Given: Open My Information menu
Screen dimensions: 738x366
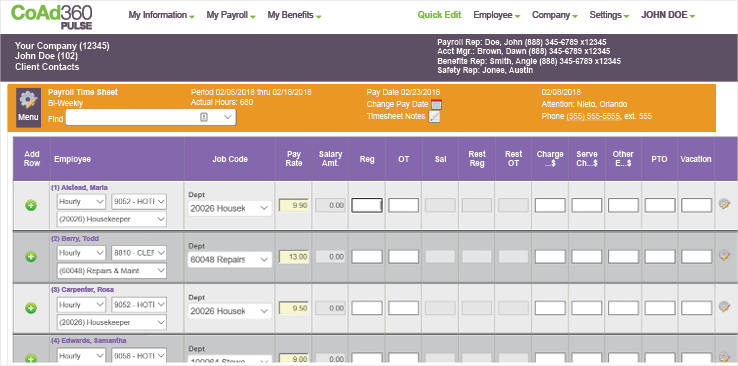Looking at the screenshot, I should (161, 15).
